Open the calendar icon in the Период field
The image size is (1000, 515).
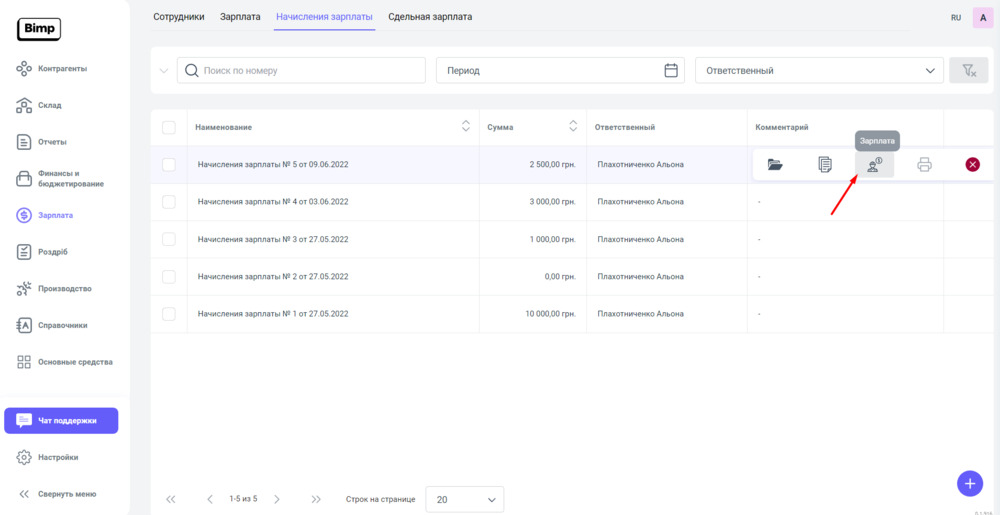pos(671,71)
